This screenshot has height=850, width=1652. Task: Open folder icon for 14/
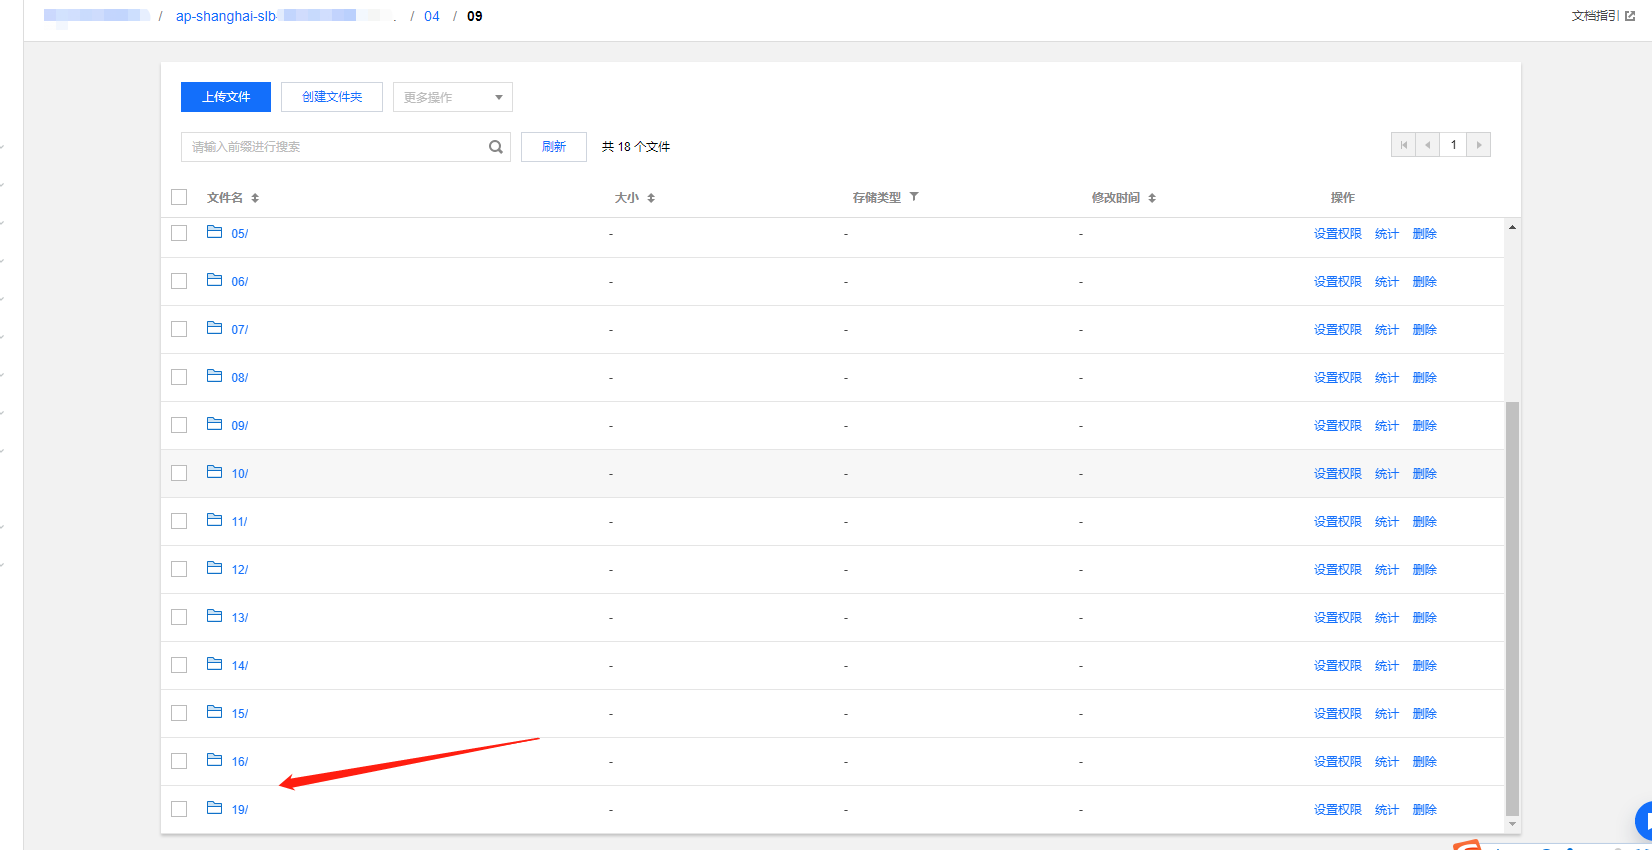pyautogui.click(x=214, y=664)
